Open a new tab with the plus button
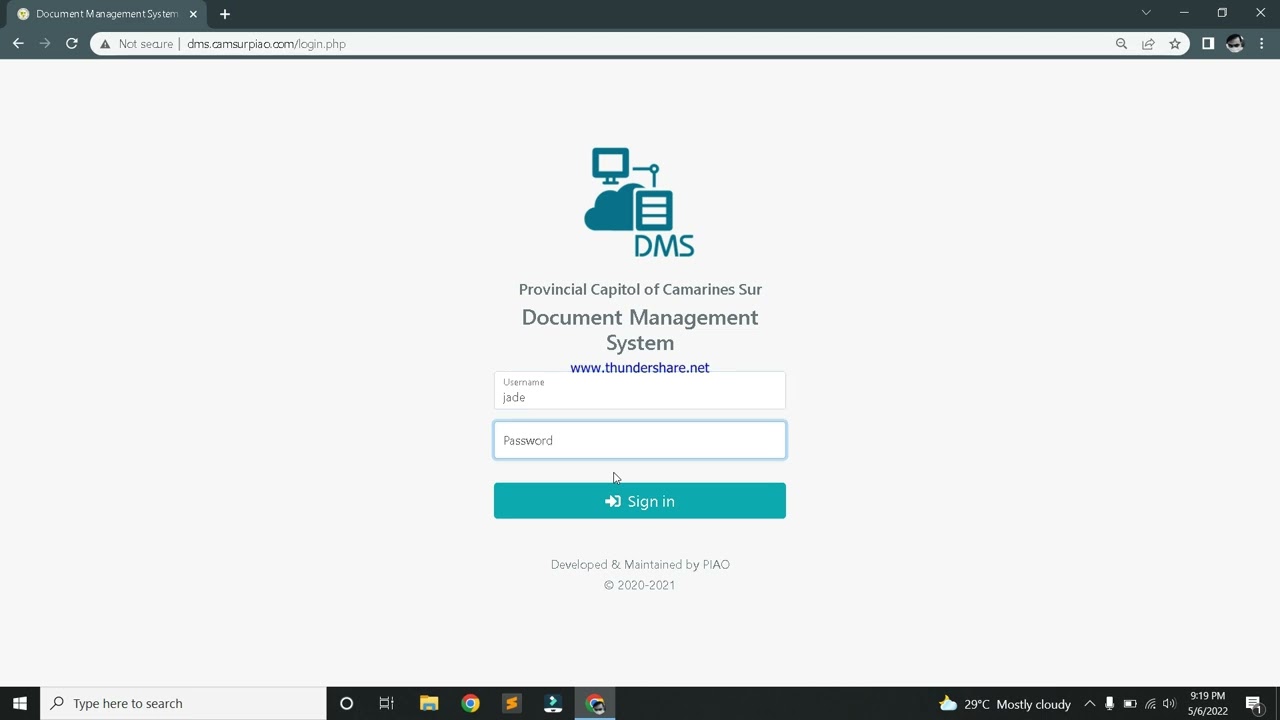This screenshot has width=1280, height=720. (x=225, y=14)
